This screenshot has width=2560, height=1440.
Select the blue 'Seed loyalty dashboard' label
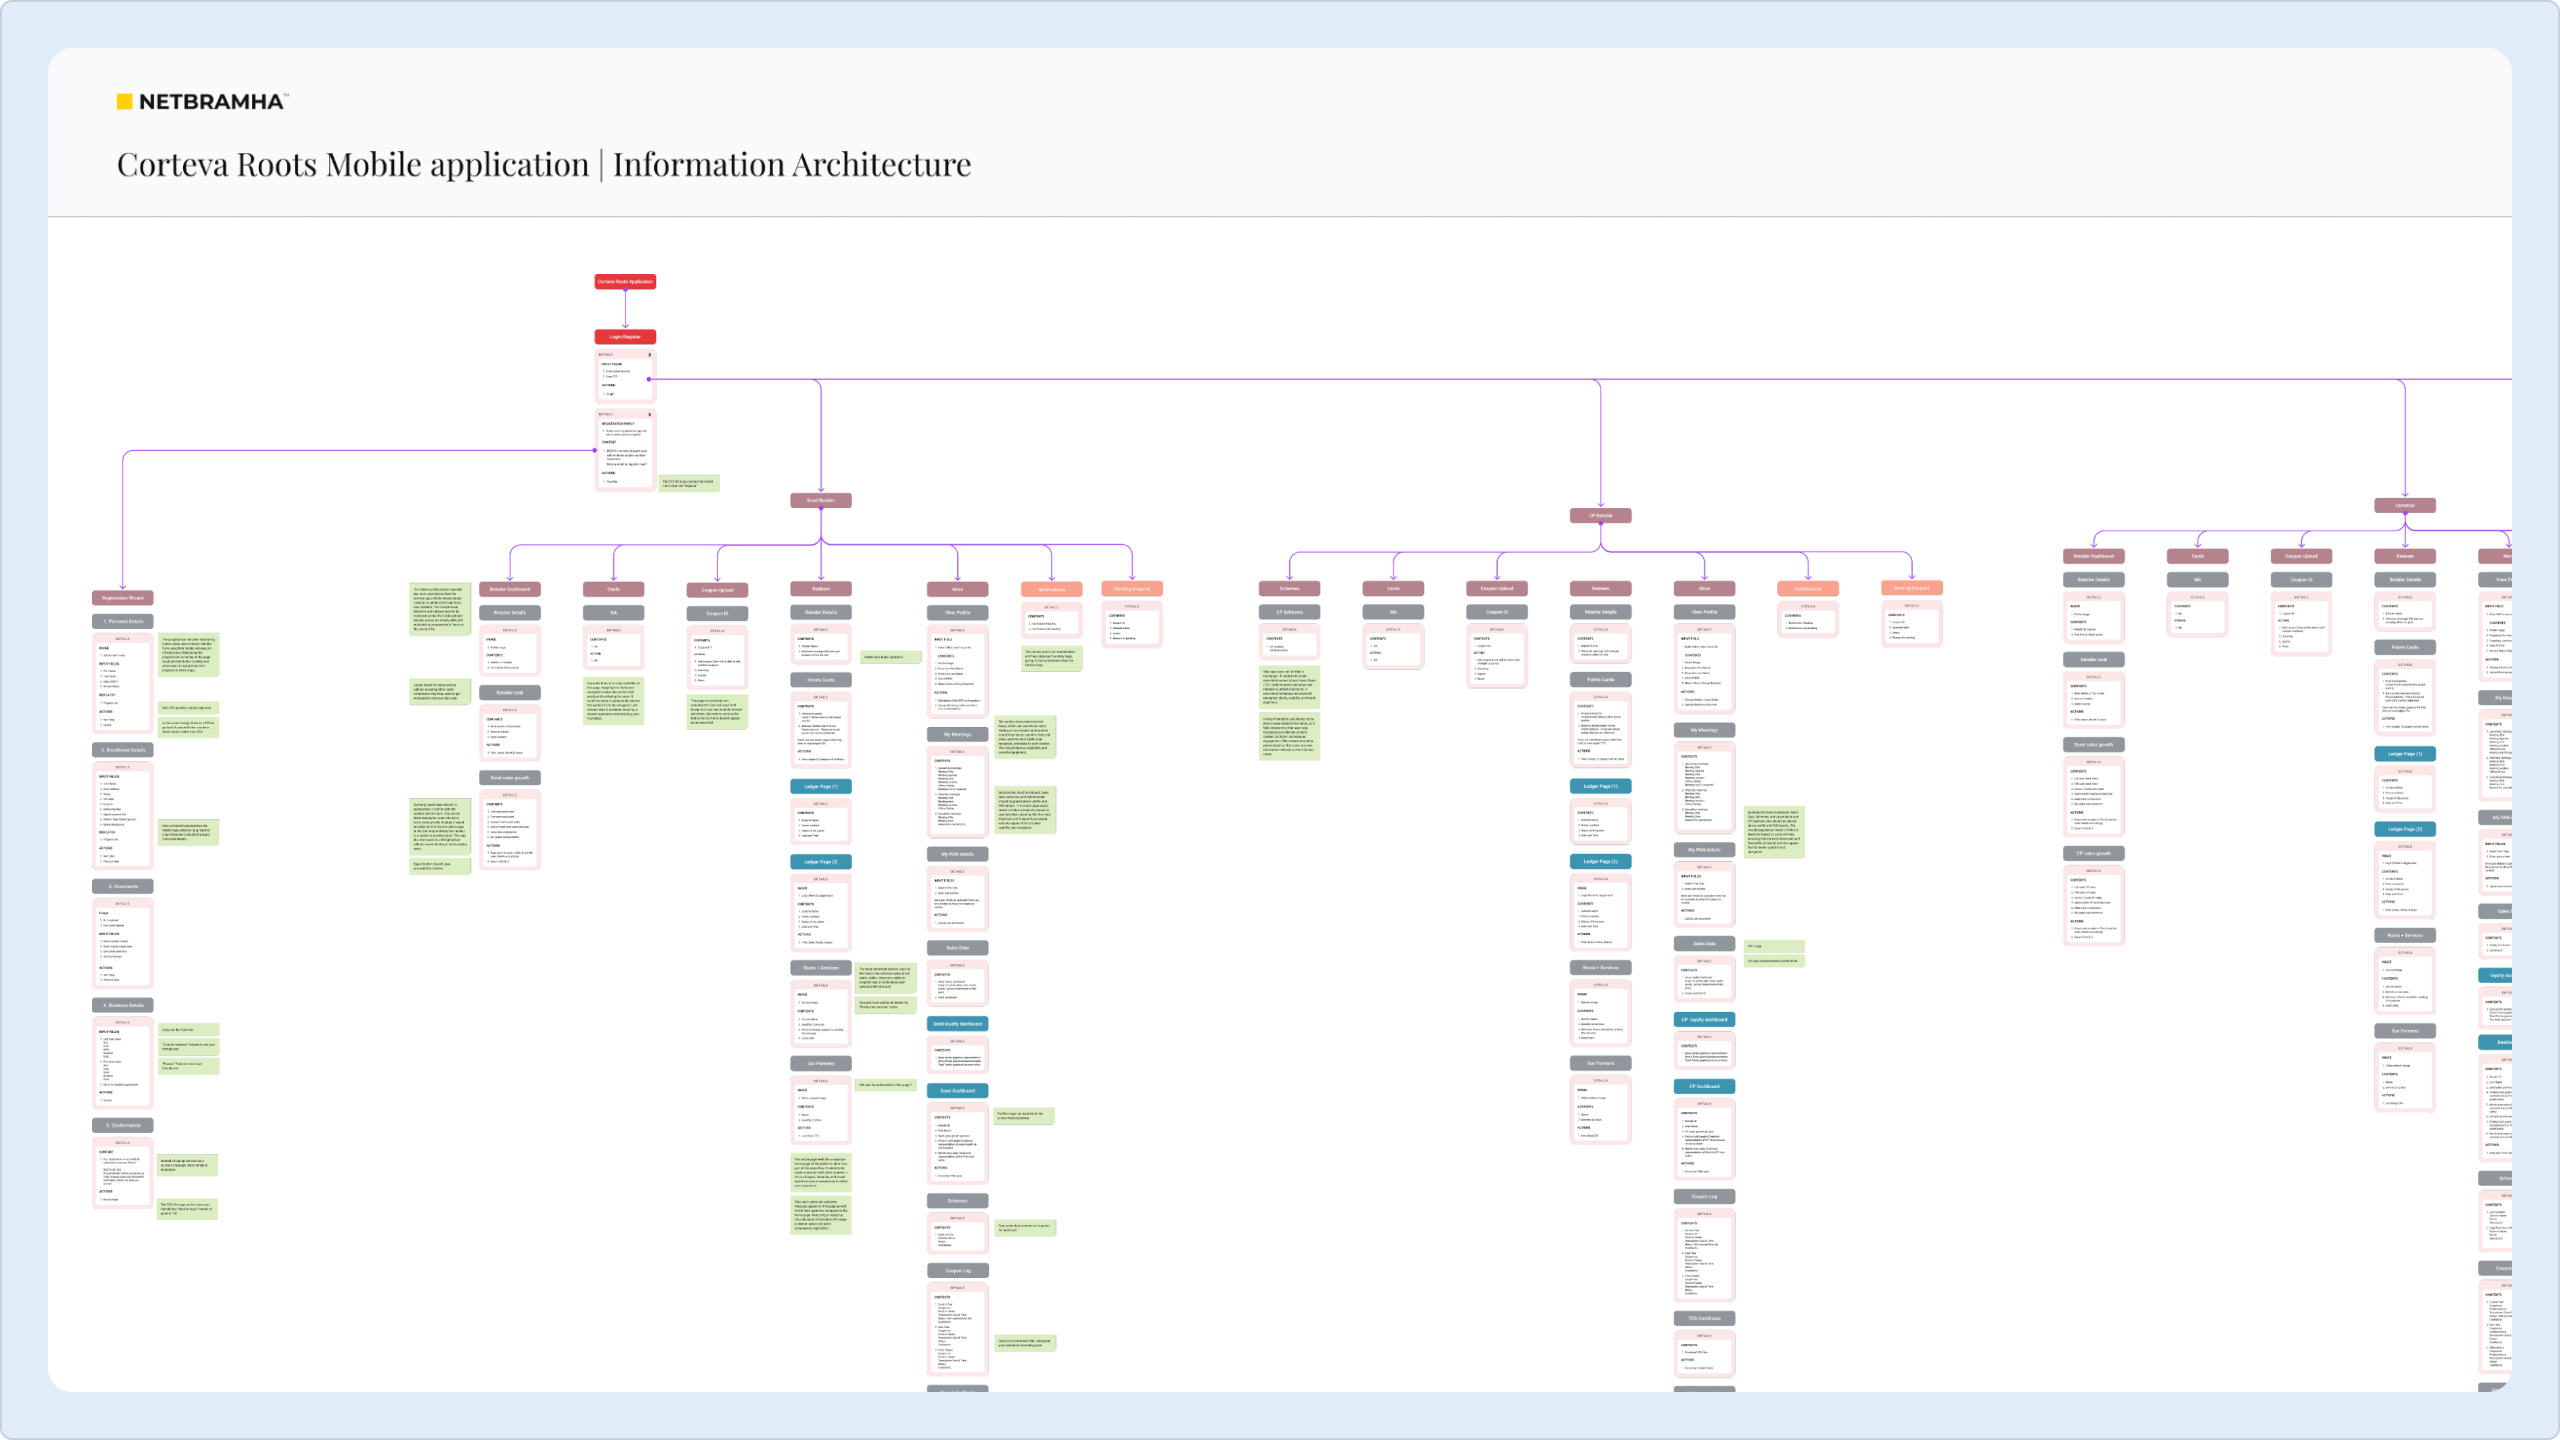(x=958, y=1024)
